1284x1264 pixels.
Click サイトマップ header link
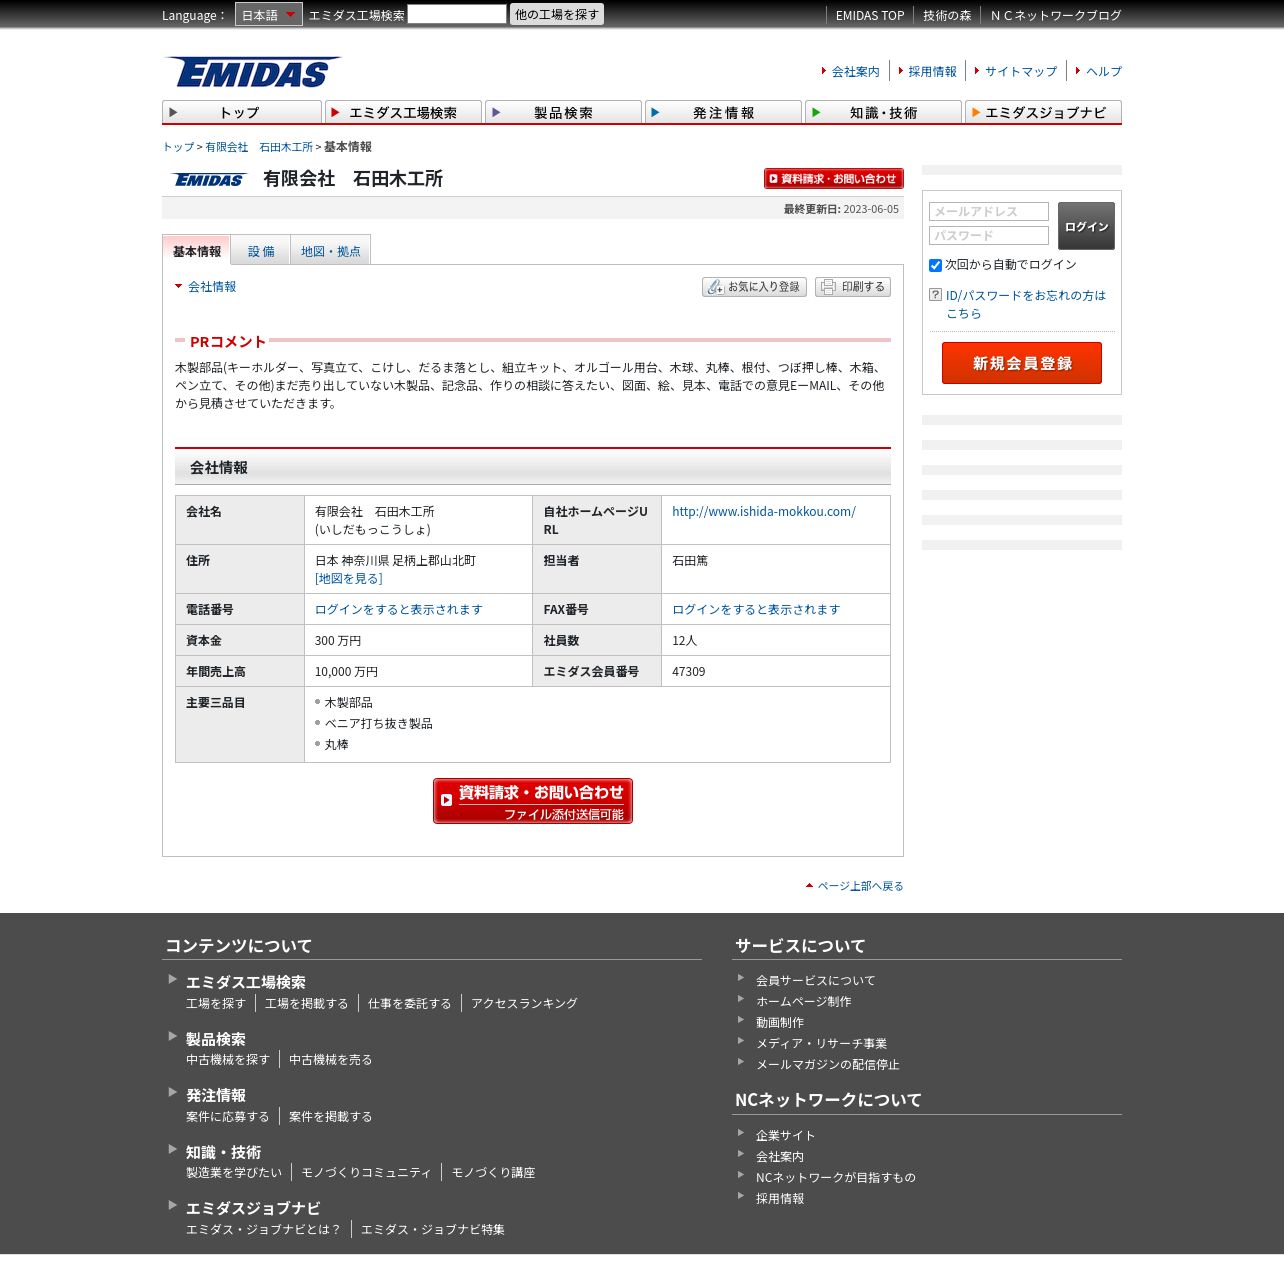coord(1021,71)
